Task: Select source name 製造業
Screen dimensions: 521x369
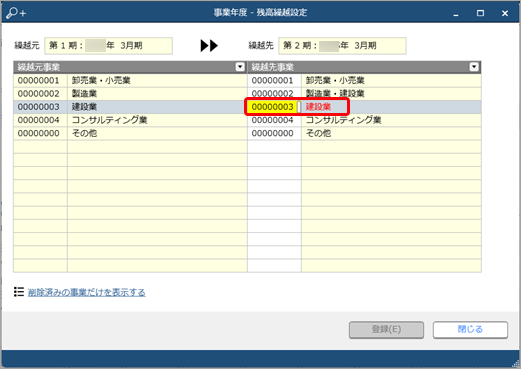Action: coord(84,94)
